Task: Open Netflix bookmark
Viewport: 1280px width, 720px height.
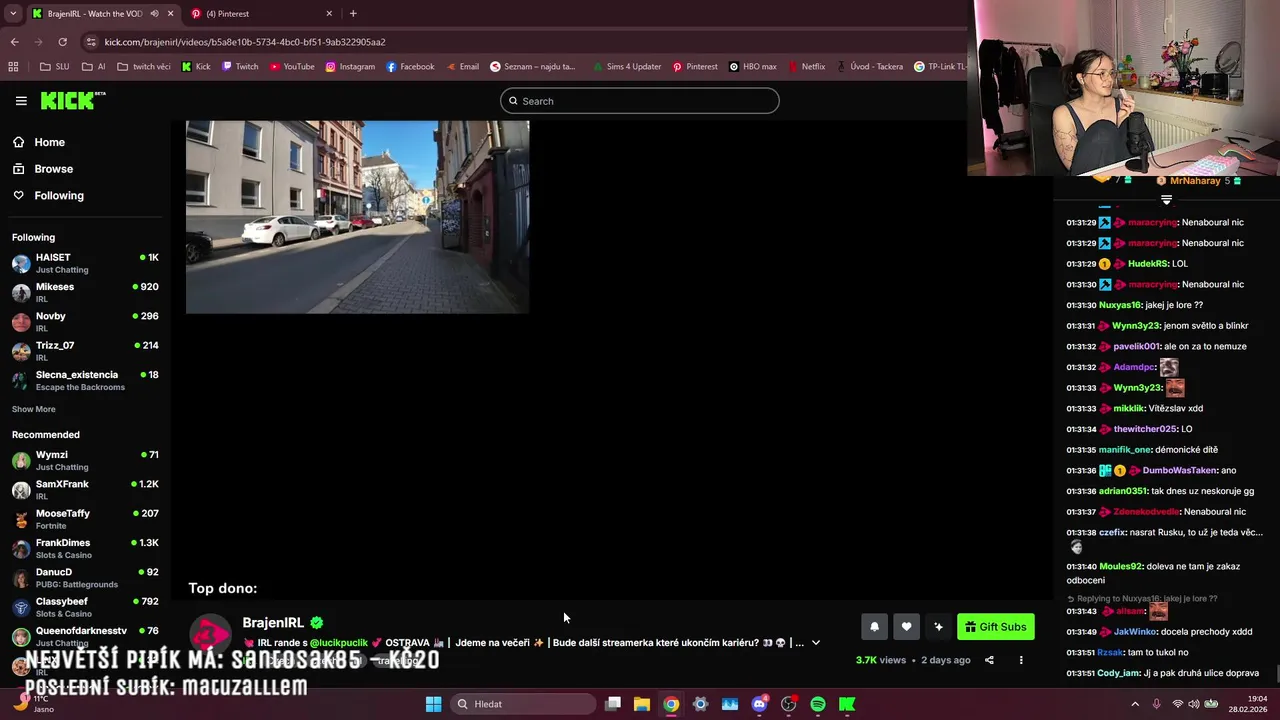Action: (x=806, y=67)
